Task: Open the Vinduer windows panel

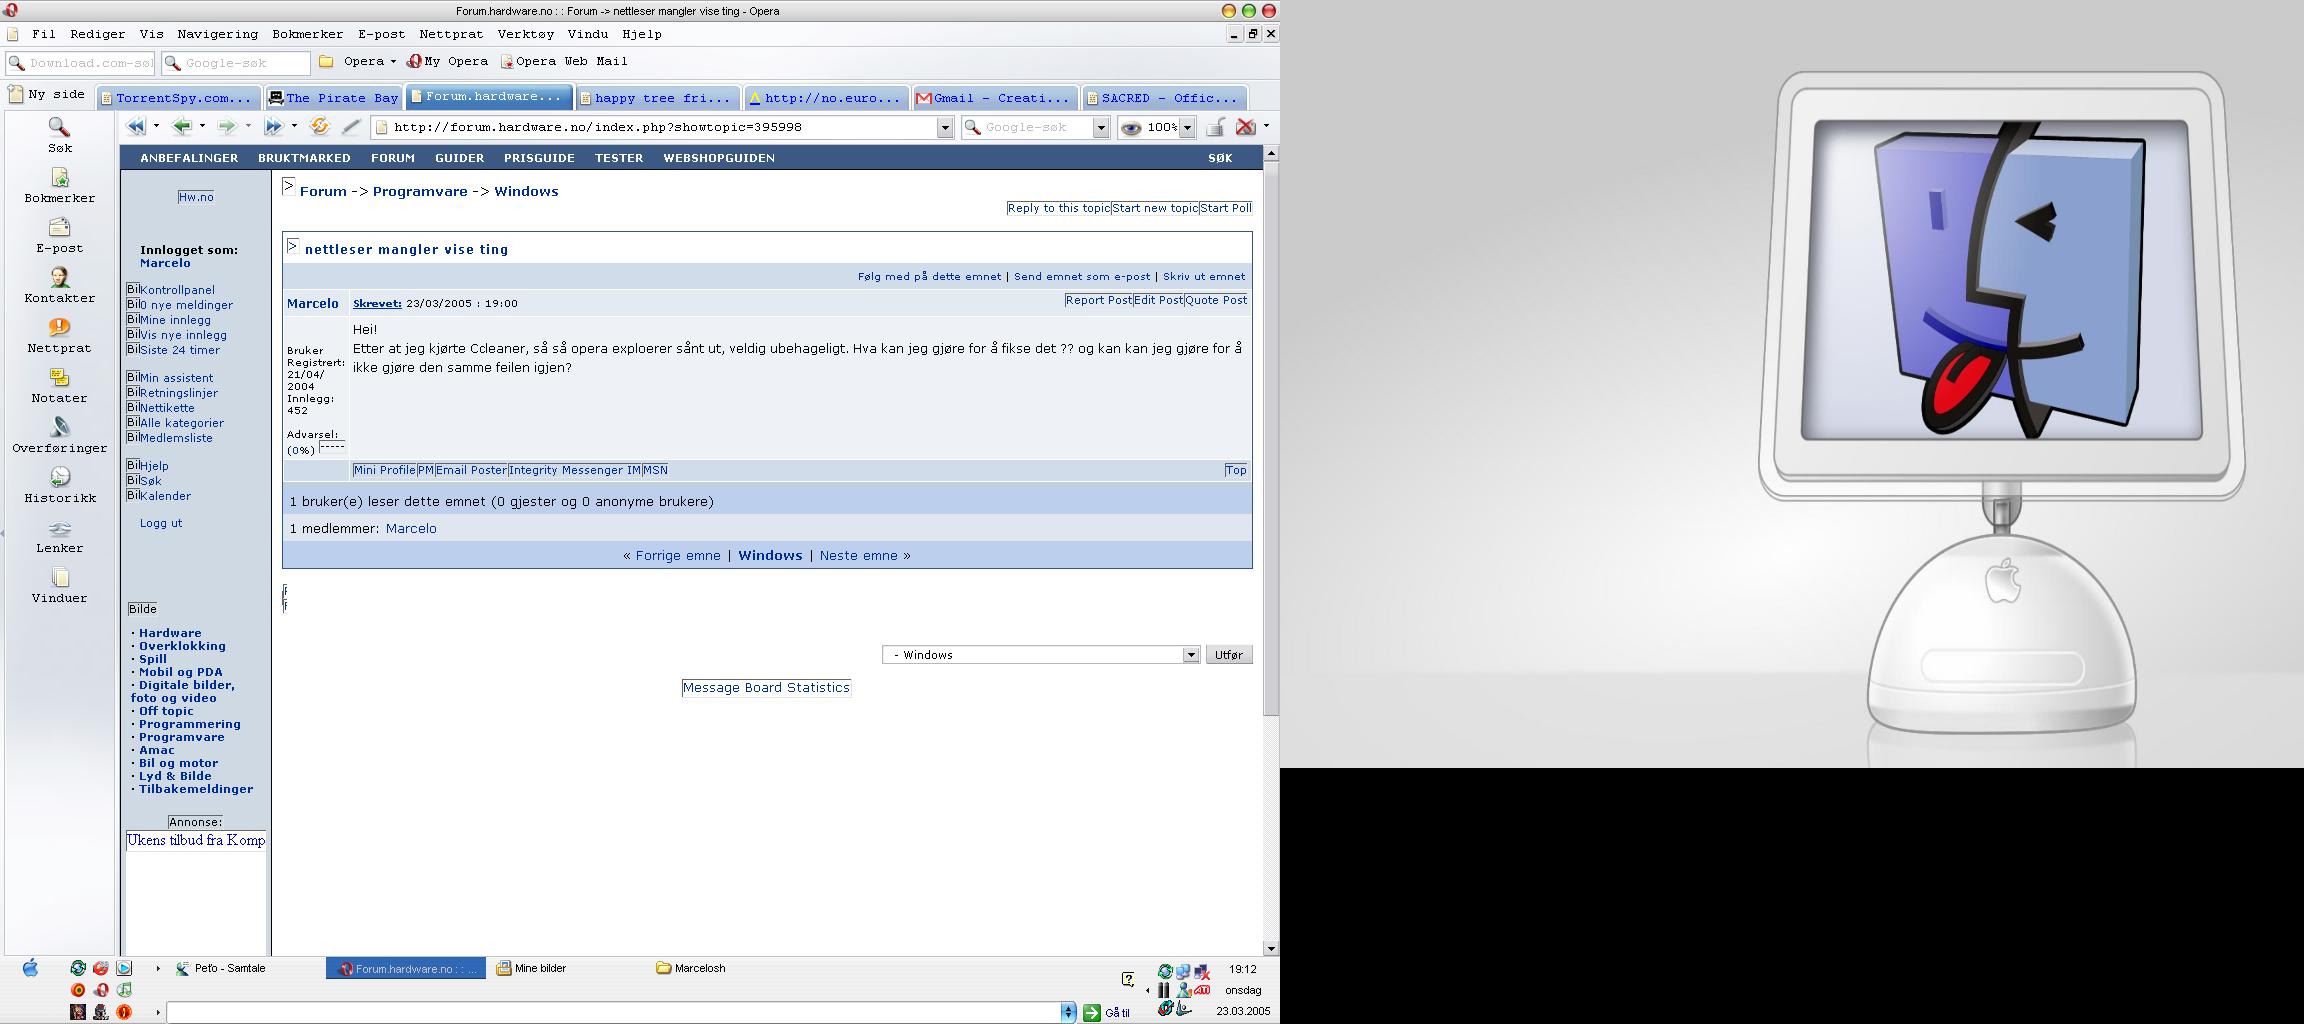Action: pos(60,586)
